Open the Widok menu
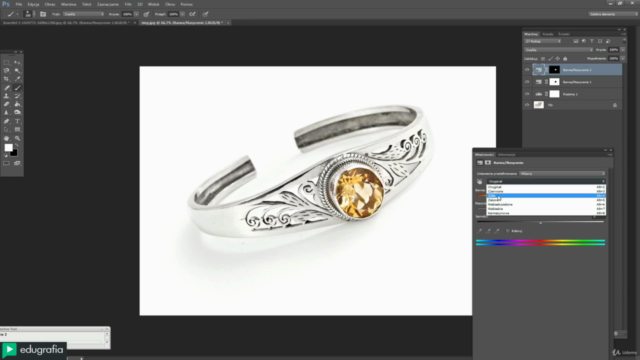Viewport: 640px width, 360px height. coord(153,4)
